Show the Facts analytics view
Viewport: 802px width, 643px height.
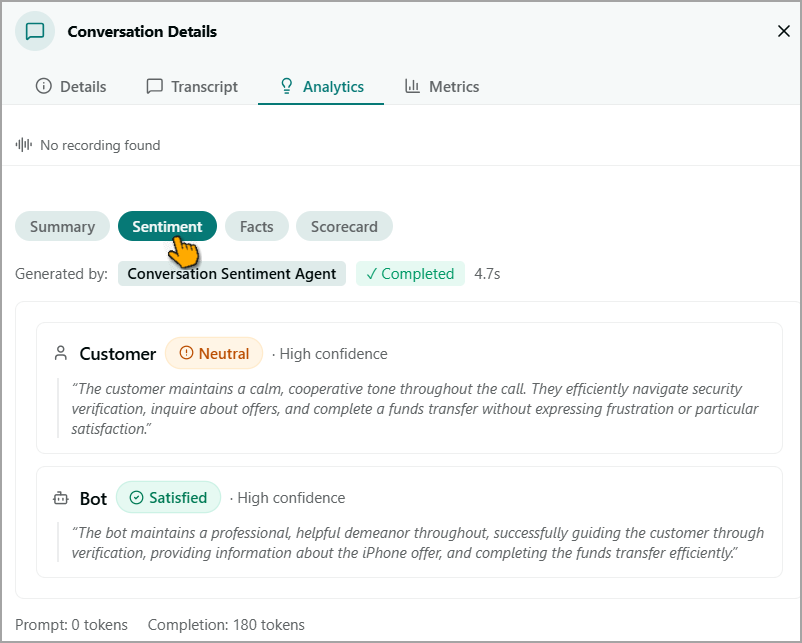pos(257,226)
